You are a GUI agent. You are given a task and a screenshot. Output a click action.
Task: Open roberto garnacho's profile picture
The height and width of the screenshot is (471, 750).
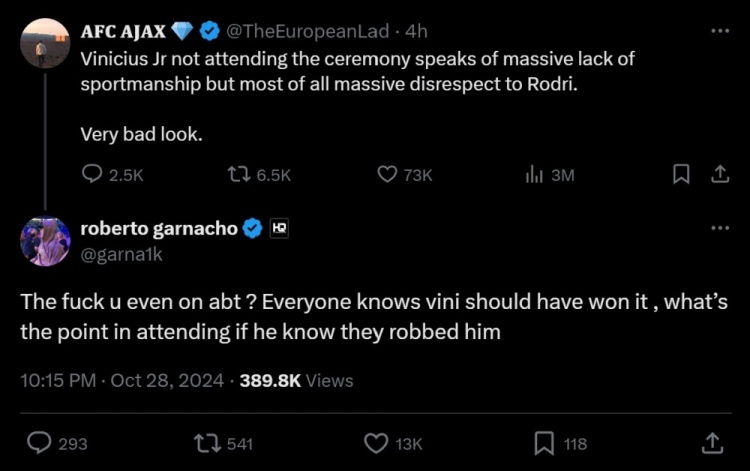click(x=45, y=241)
